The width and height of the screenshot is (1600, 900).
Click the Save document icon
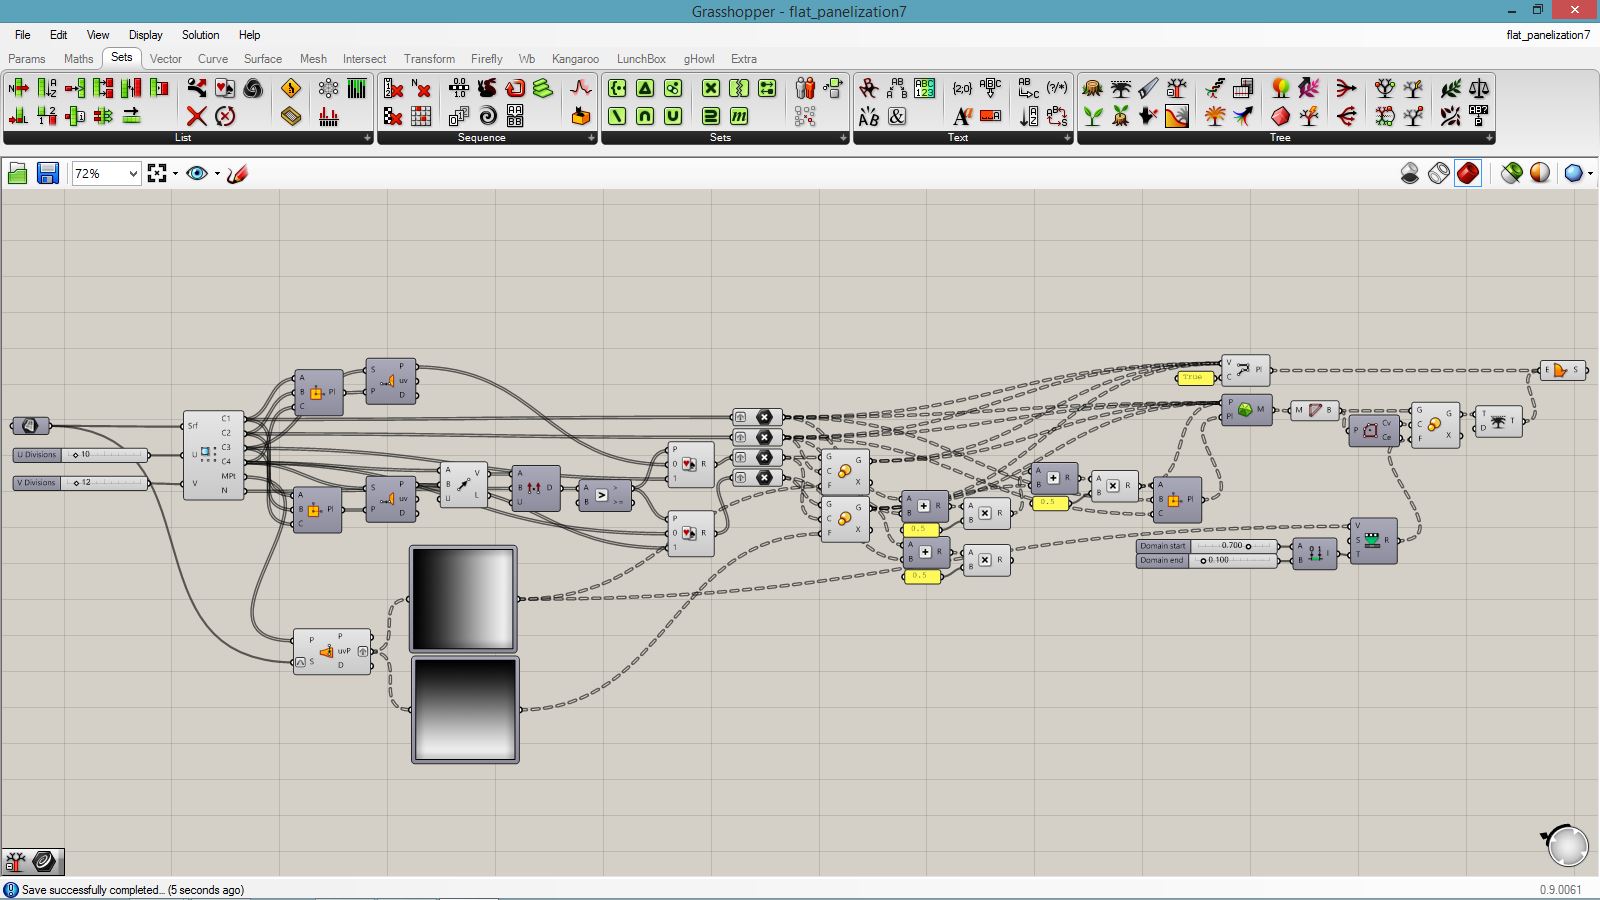pyautogui.click(x=47, y=174)
